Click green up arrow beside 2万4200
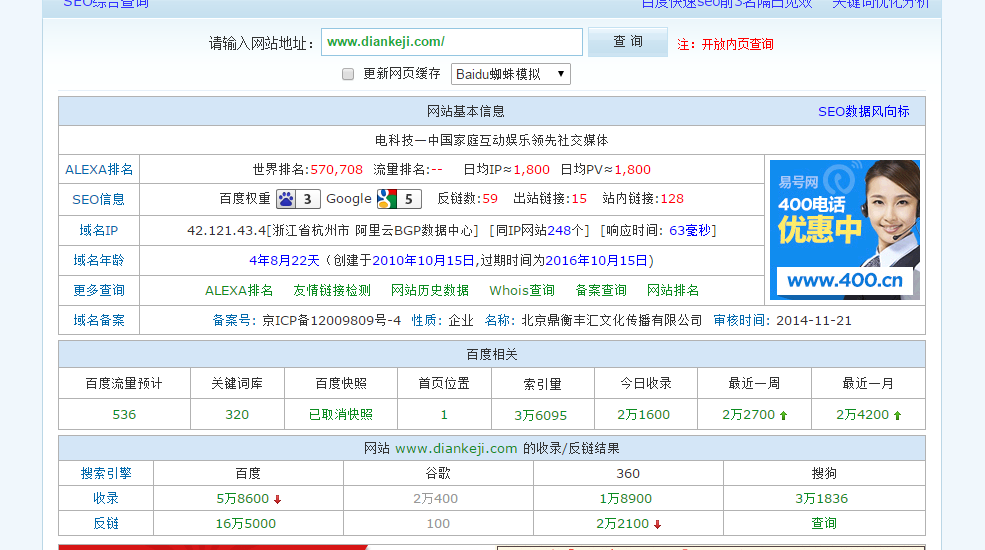This screenshot has width=985, height=550. 897,416
